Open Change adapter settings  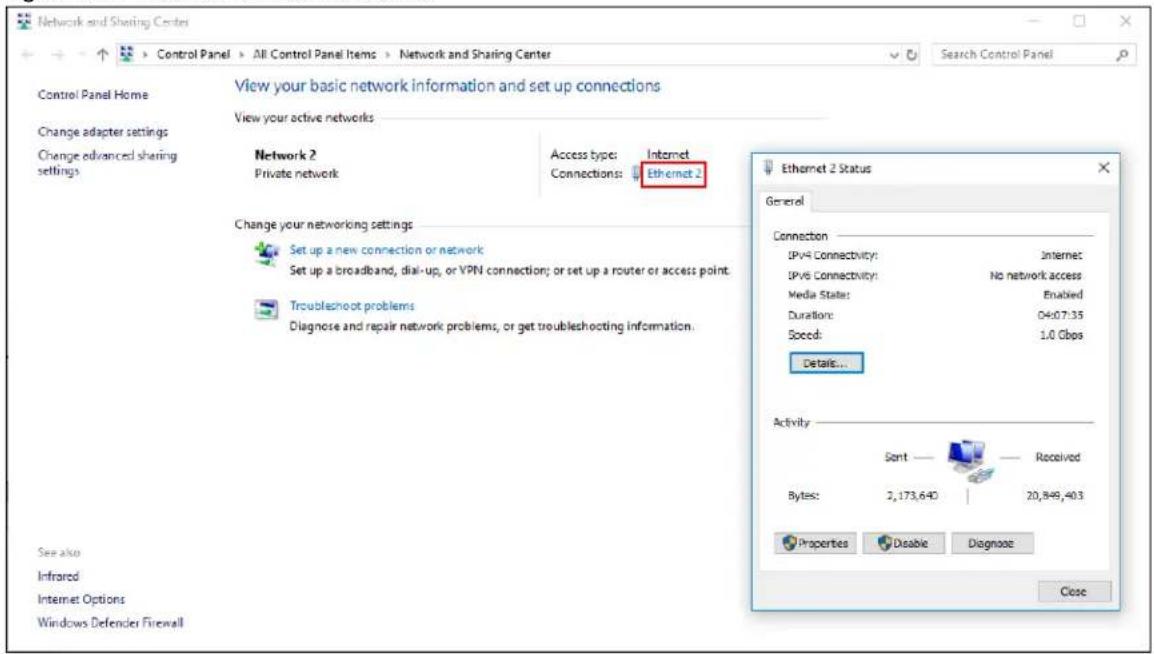(103, 132)
